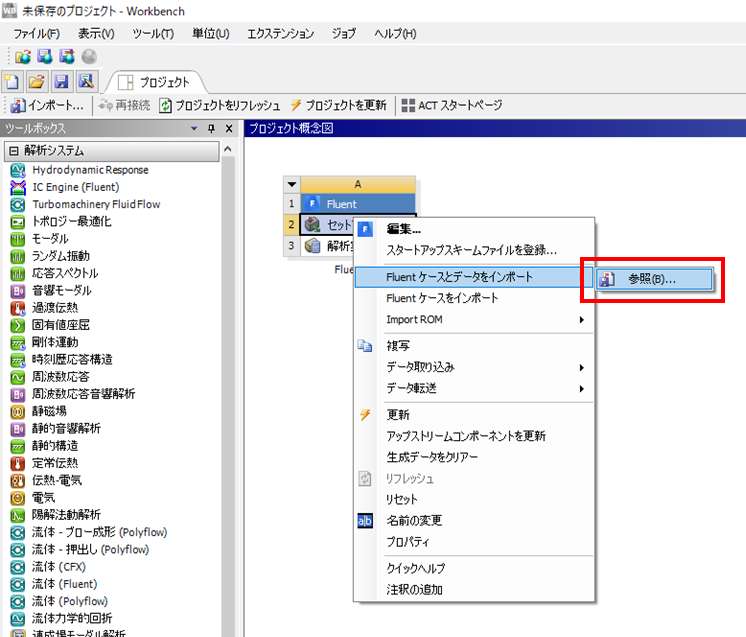Expand the Import Data (データ取り込み) submenu
This screenshot has height=637, width=746.
[x=581, y=368]
